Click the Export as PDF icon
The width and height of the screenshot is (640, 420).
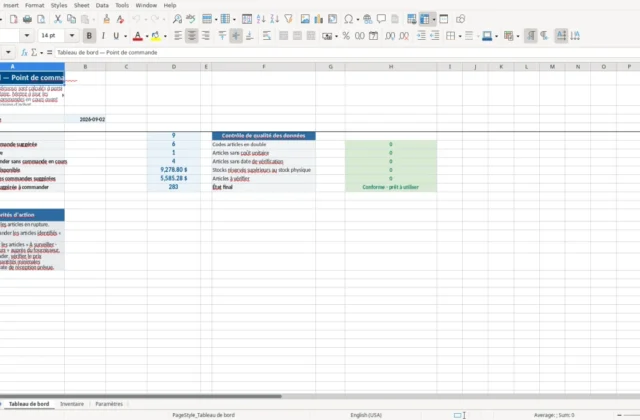(x=13, y=19)
